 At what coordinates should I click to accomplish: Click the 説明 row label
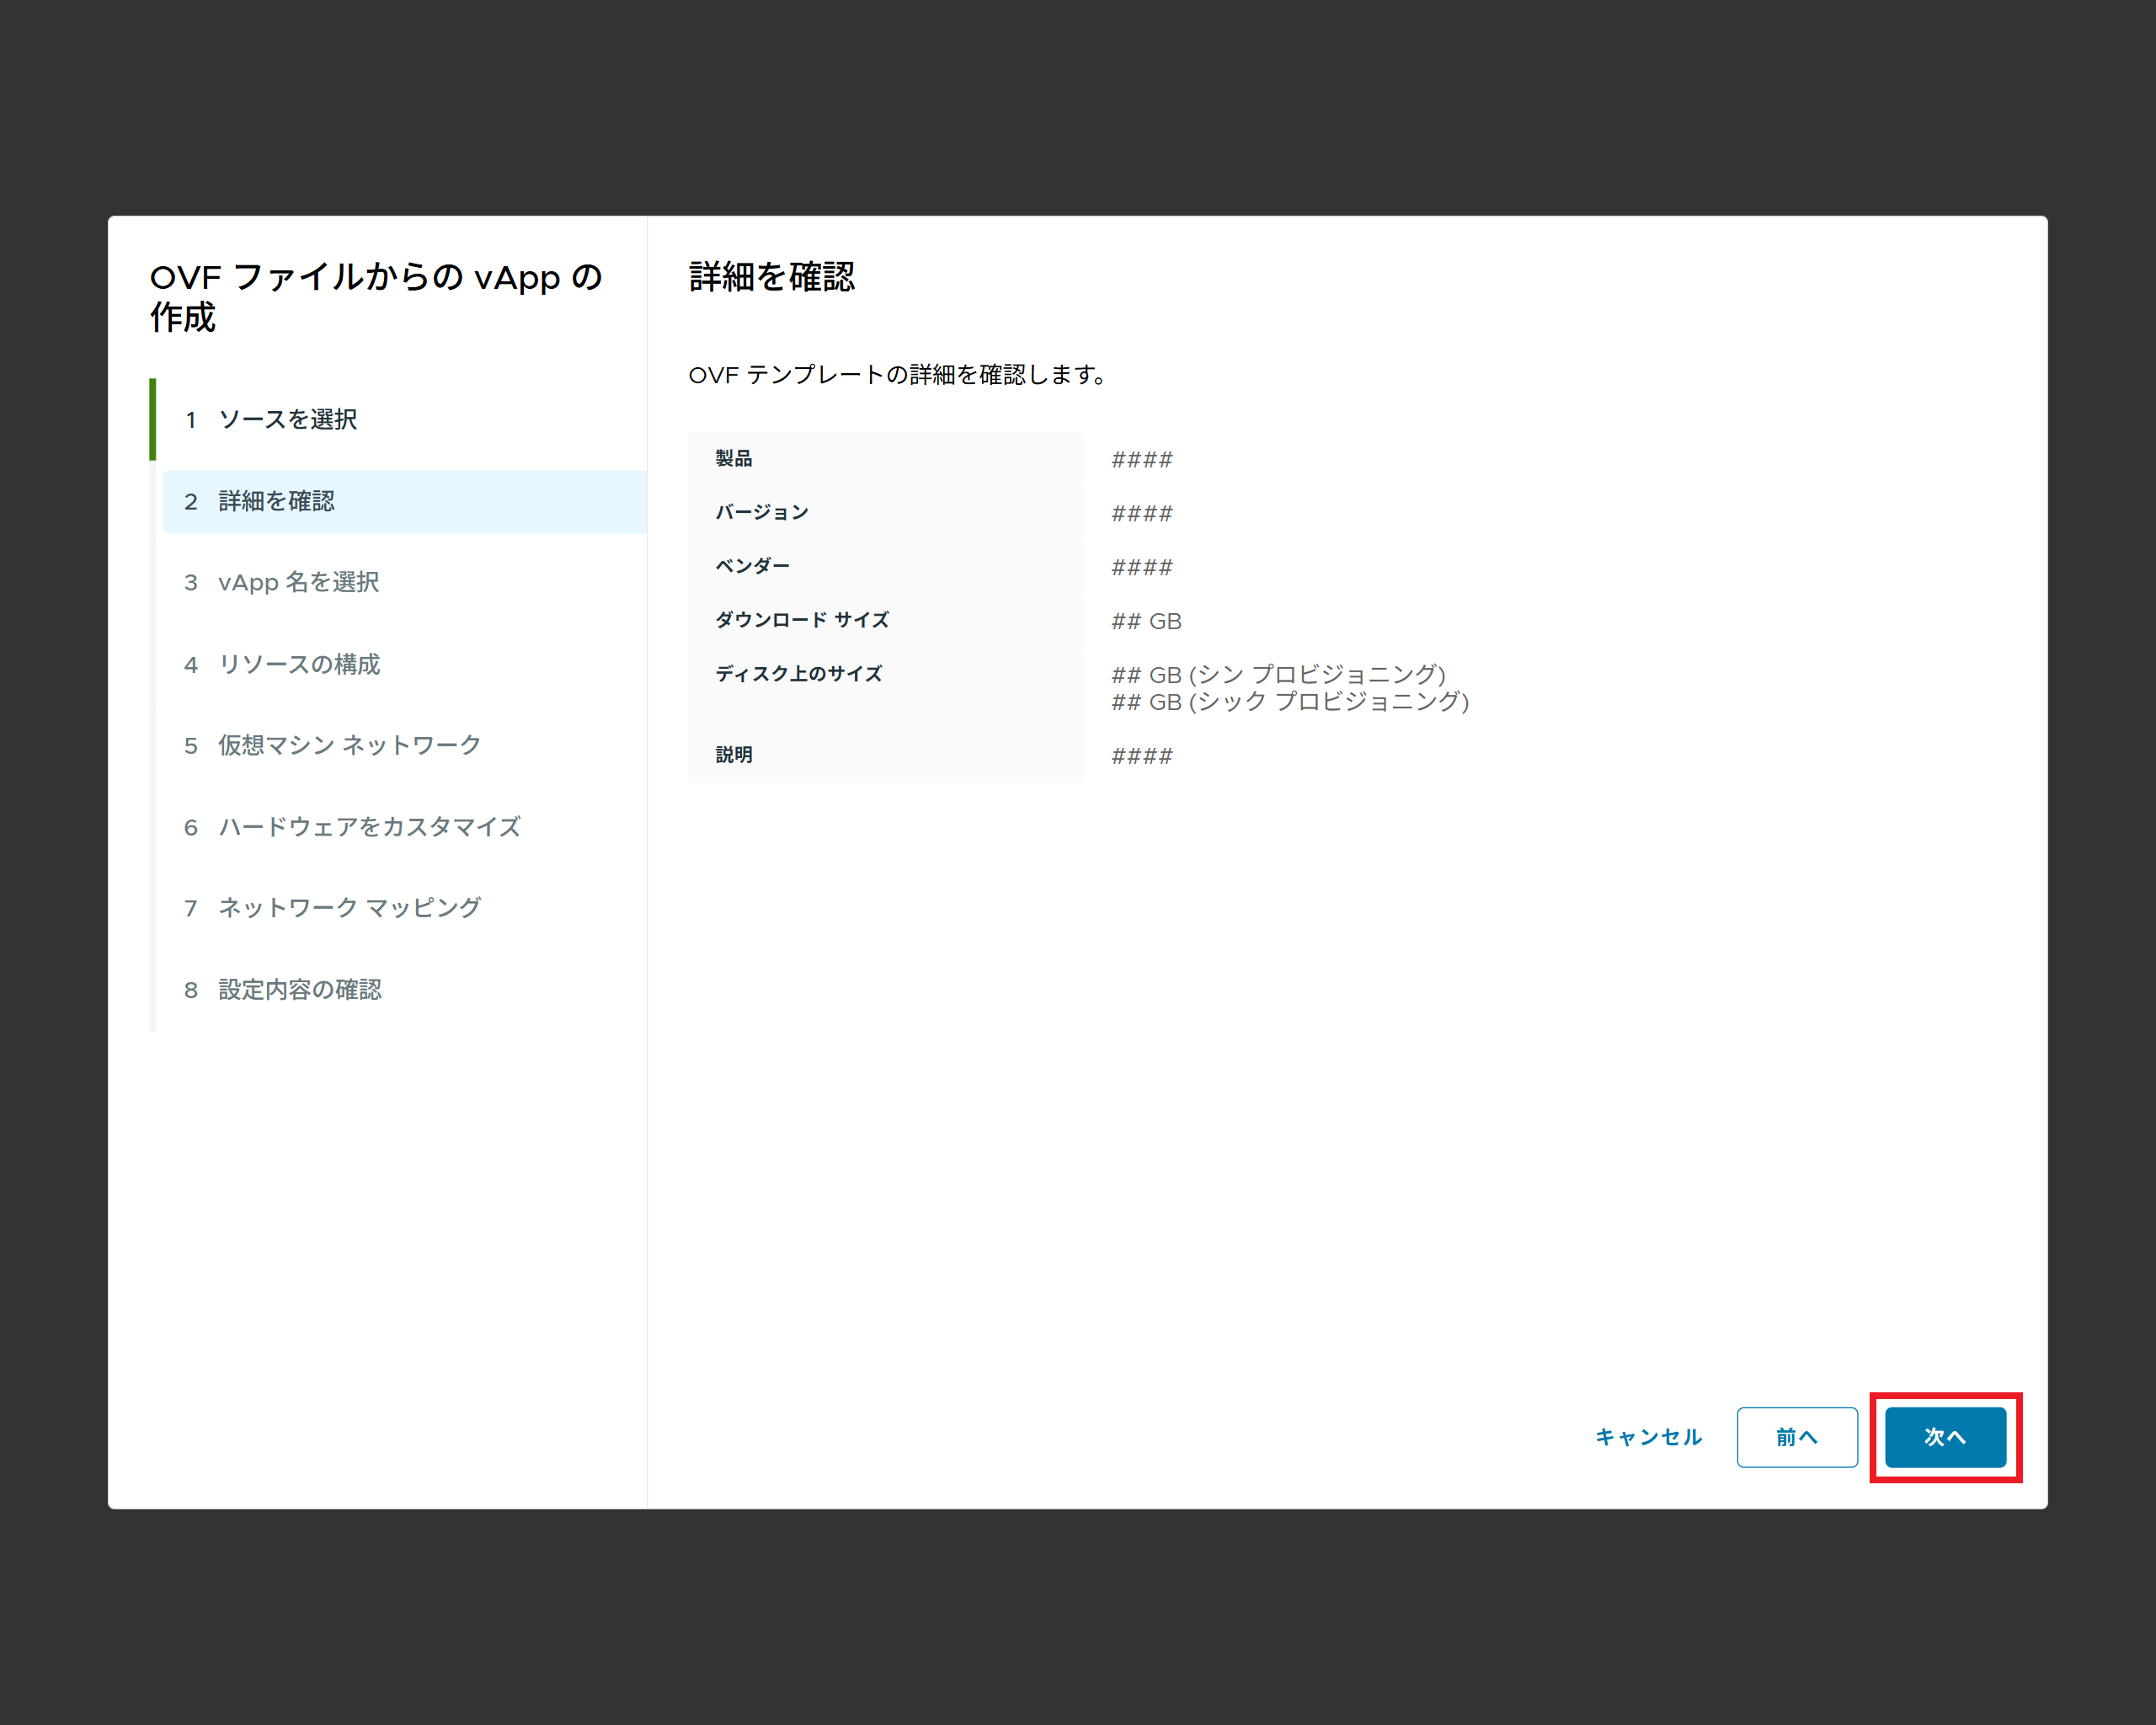point(733,755)
